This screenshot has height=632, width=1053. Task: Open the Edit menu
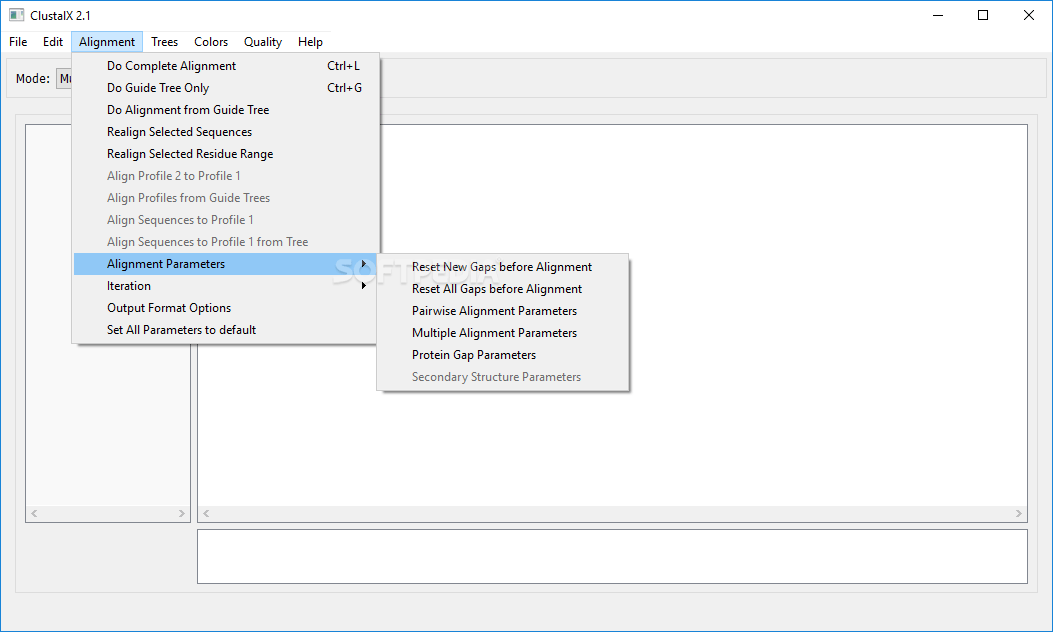(x=52, y=42)
